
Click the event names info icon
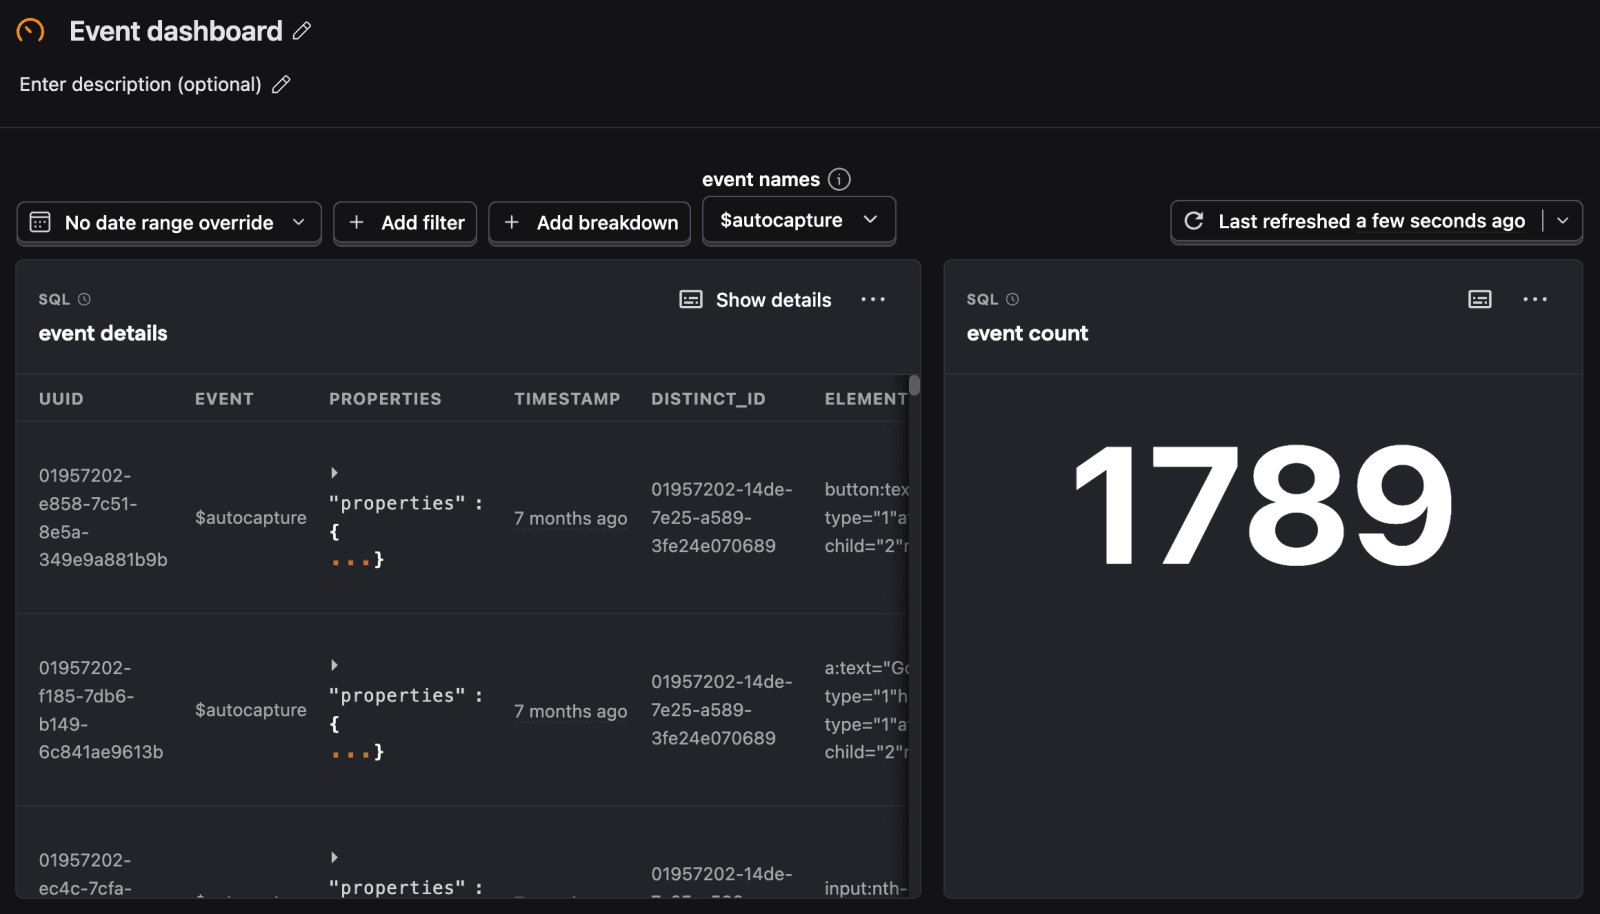pos(839,179)
